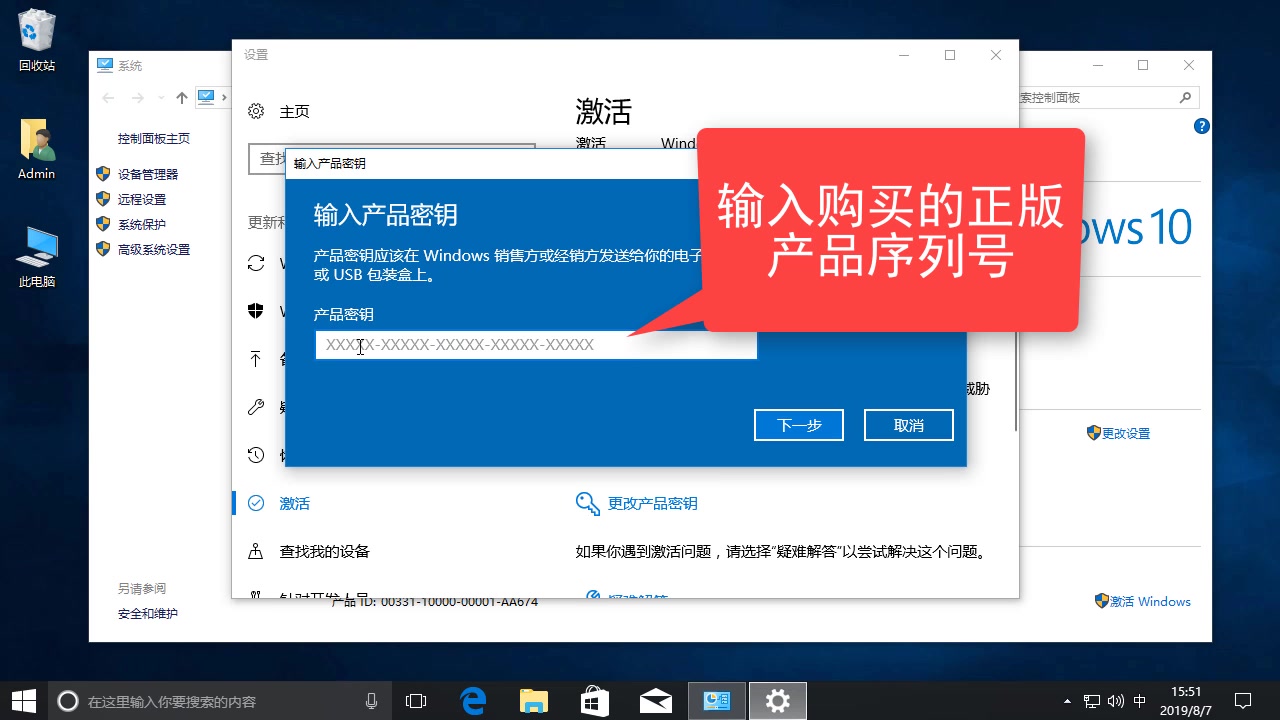Open Windows 更新 via the sync icon in sidebar
Image resolution: width=1280 pixels, height=720 pixels.
pyautogui.click(x=257, y=263)
